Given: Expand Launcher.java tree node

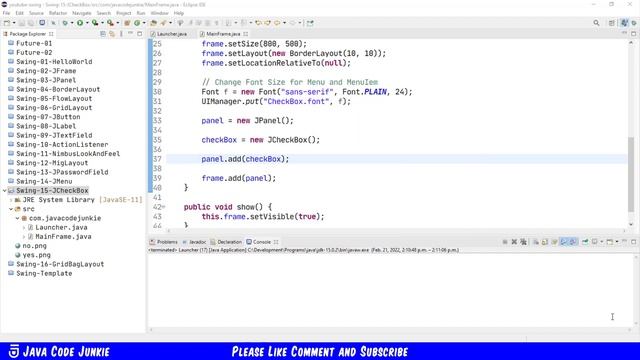Looking at the screenshot, I should pos(24,227).
